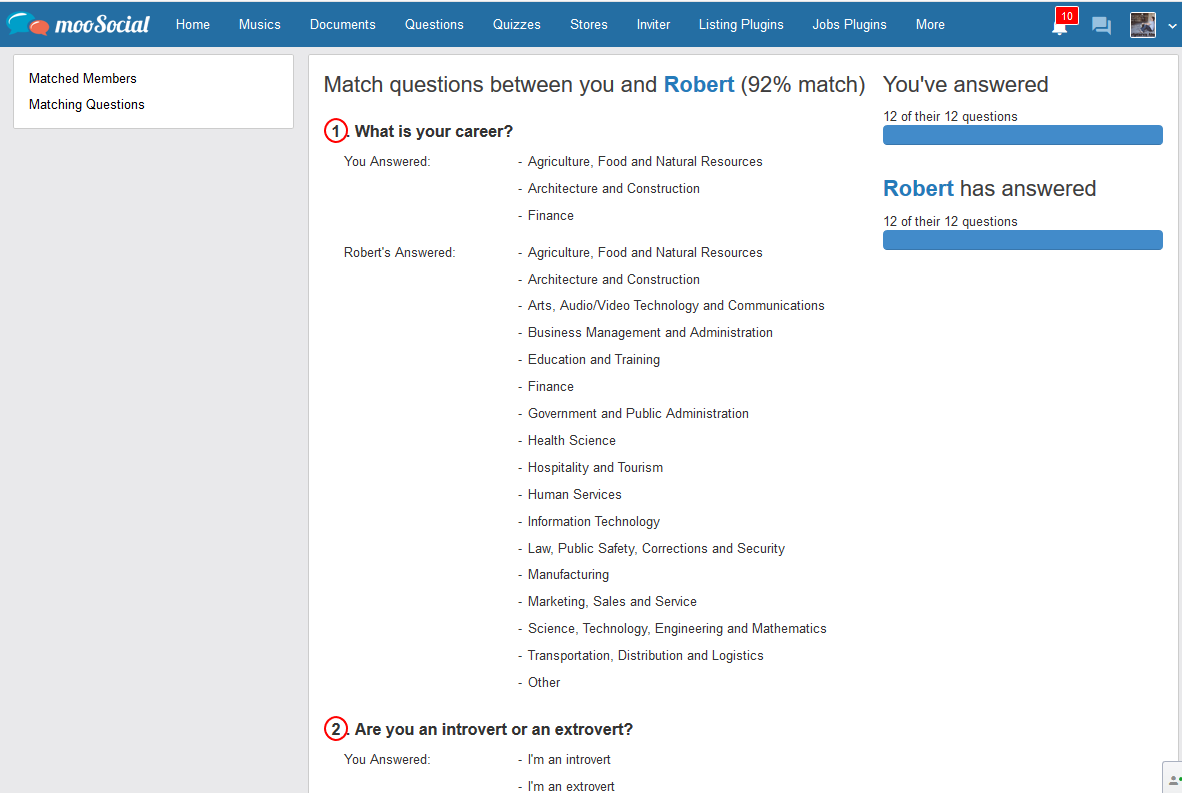
Task: Open the notifications bell icon
Action: point(1060,26)
